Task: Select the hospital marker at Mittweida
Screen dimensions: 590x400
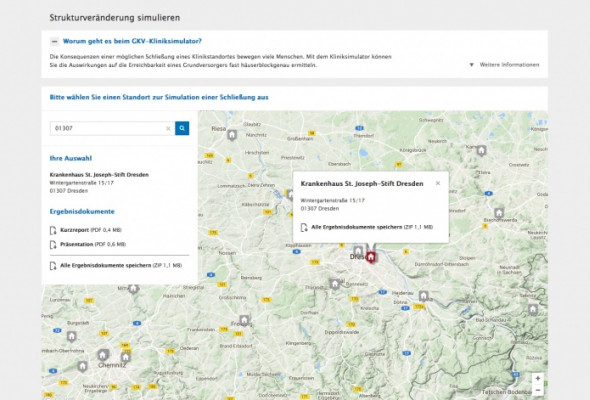Action: click(133, 289)
